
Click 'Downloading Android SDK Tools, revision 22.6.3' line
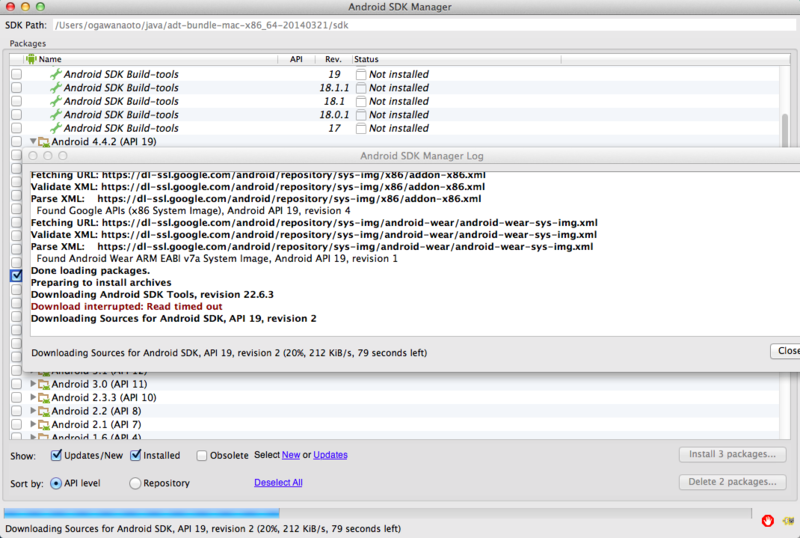click(x=152, y=295)
